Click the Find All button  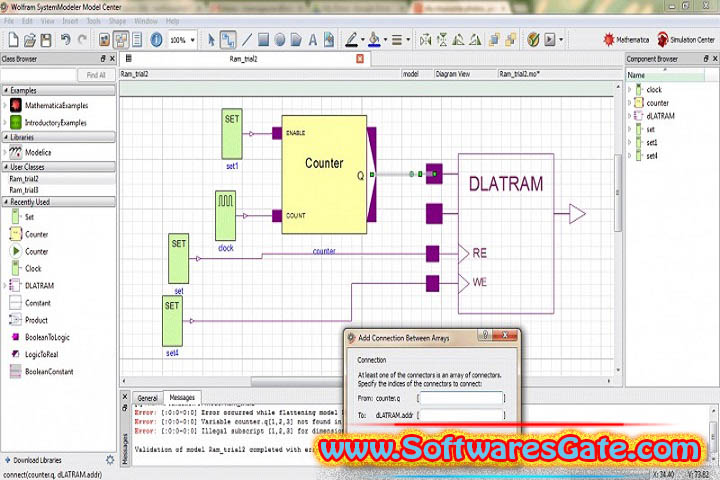point(96,75)
